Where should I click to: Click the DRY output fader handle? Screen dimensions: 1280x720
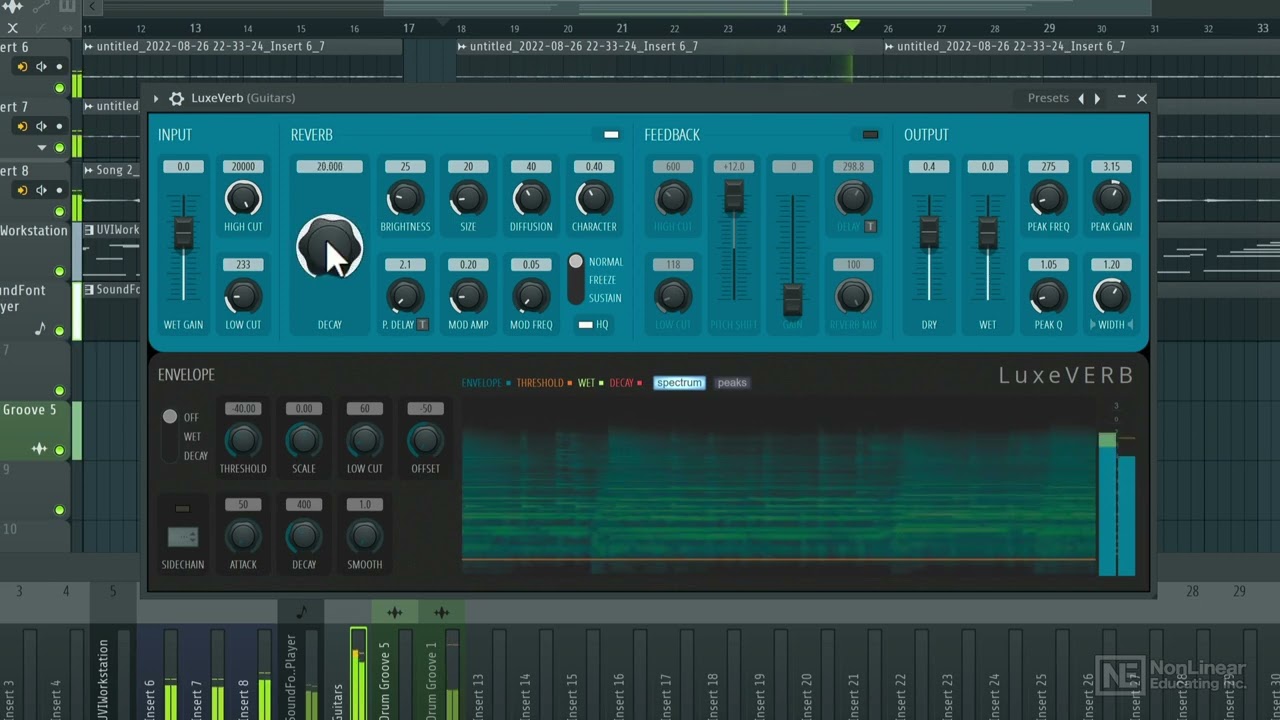(929, 232)
